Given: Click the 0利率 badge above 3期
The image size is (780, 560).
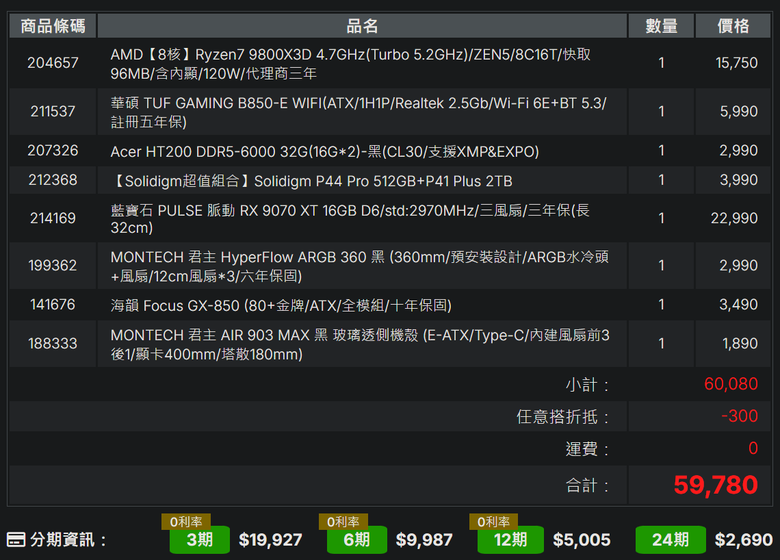Looking at the screenshot, I should [x=186, y=522].
